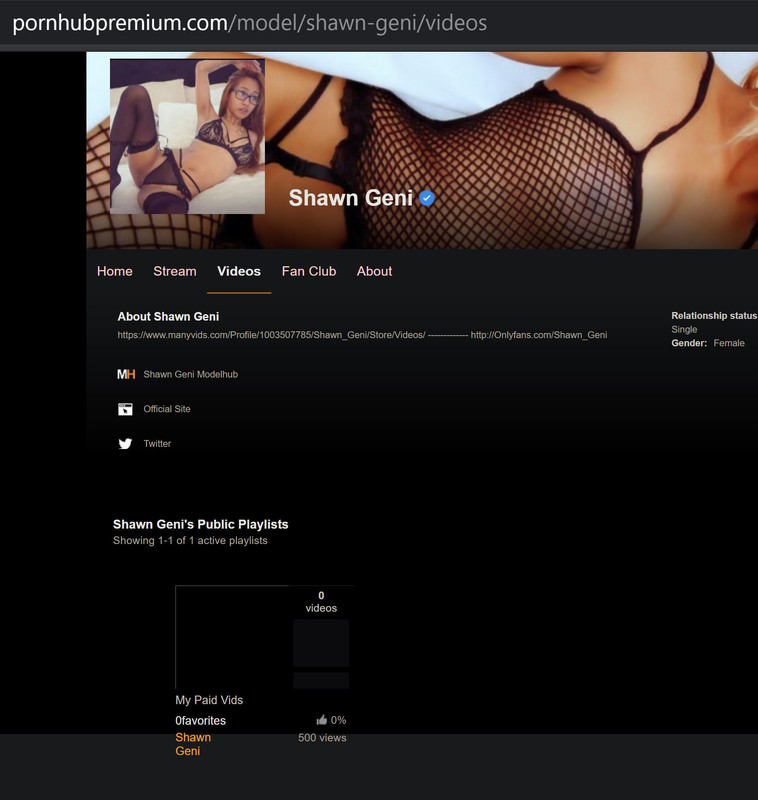Open the manyvids.com store URL
This screenshot has width=758, height=800.
tap(271, 335)
